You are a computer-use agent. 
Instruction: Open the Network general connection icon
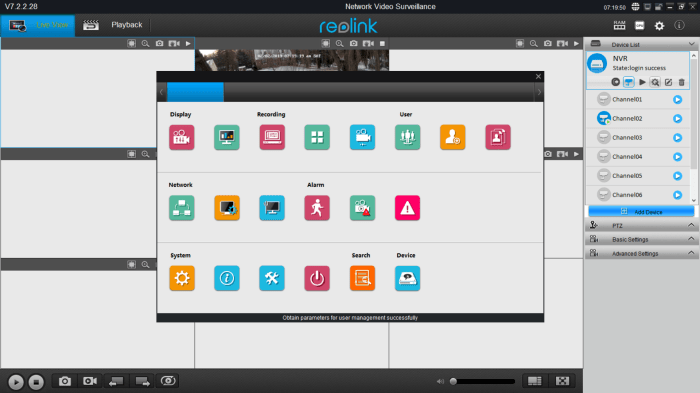click(x=182, y=208)
